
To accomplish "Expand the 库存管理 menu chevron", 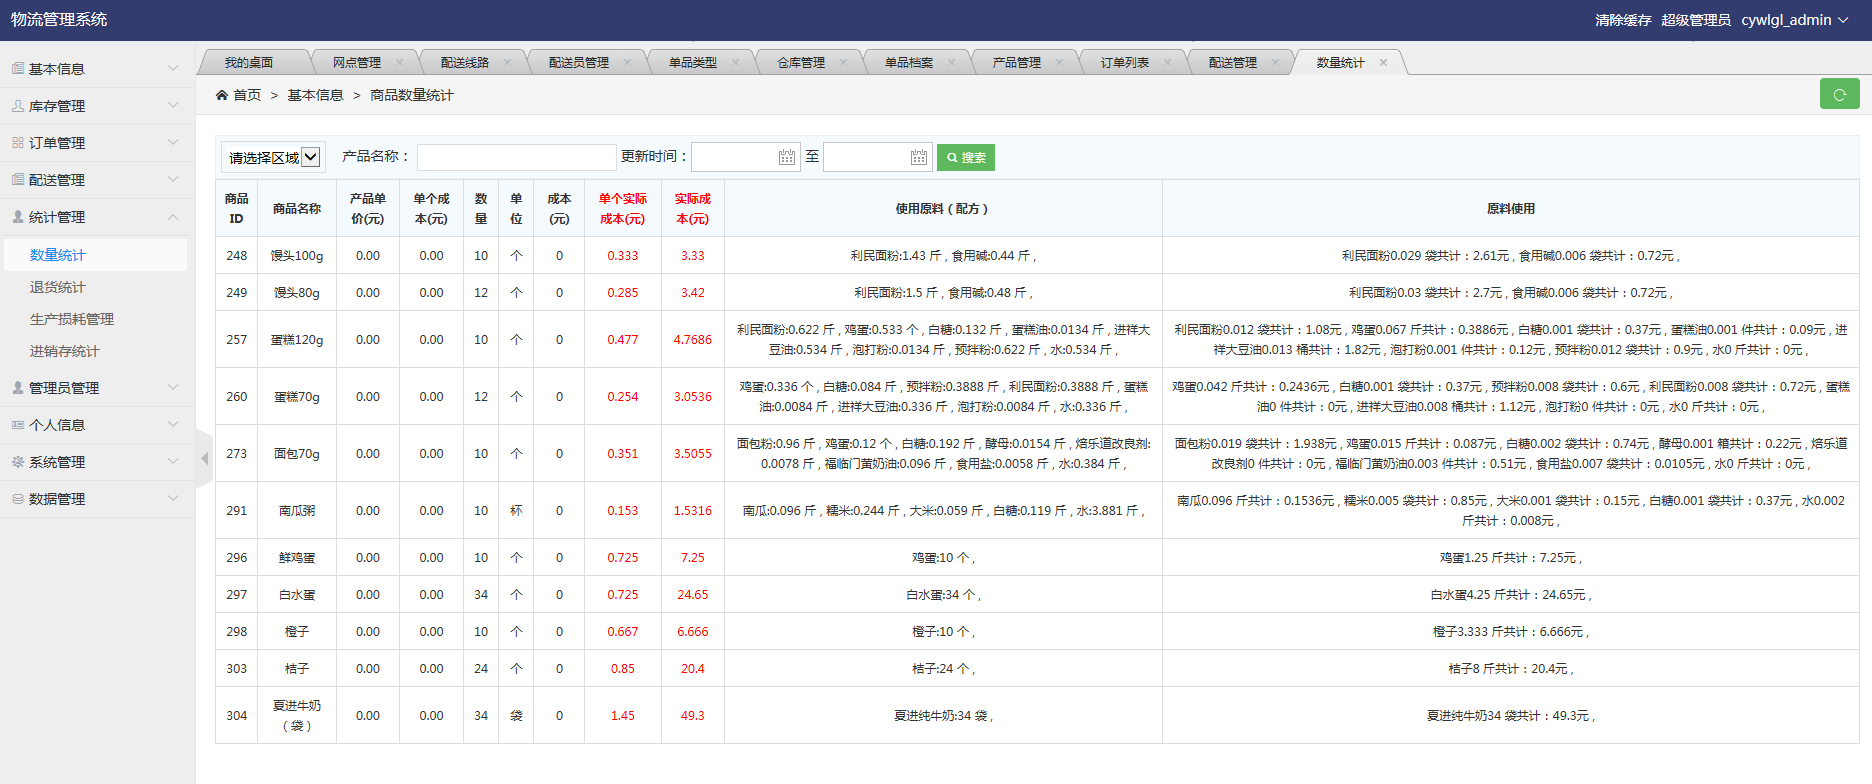I will pos(173,106).
